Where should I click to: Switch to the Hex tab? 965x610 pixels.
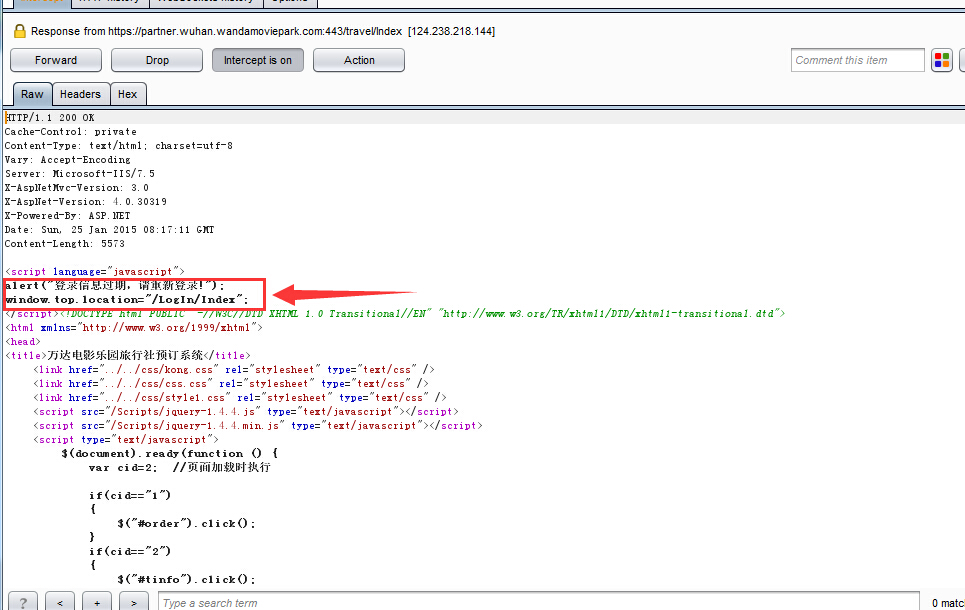pyautogui.click(x=127, y=94)
